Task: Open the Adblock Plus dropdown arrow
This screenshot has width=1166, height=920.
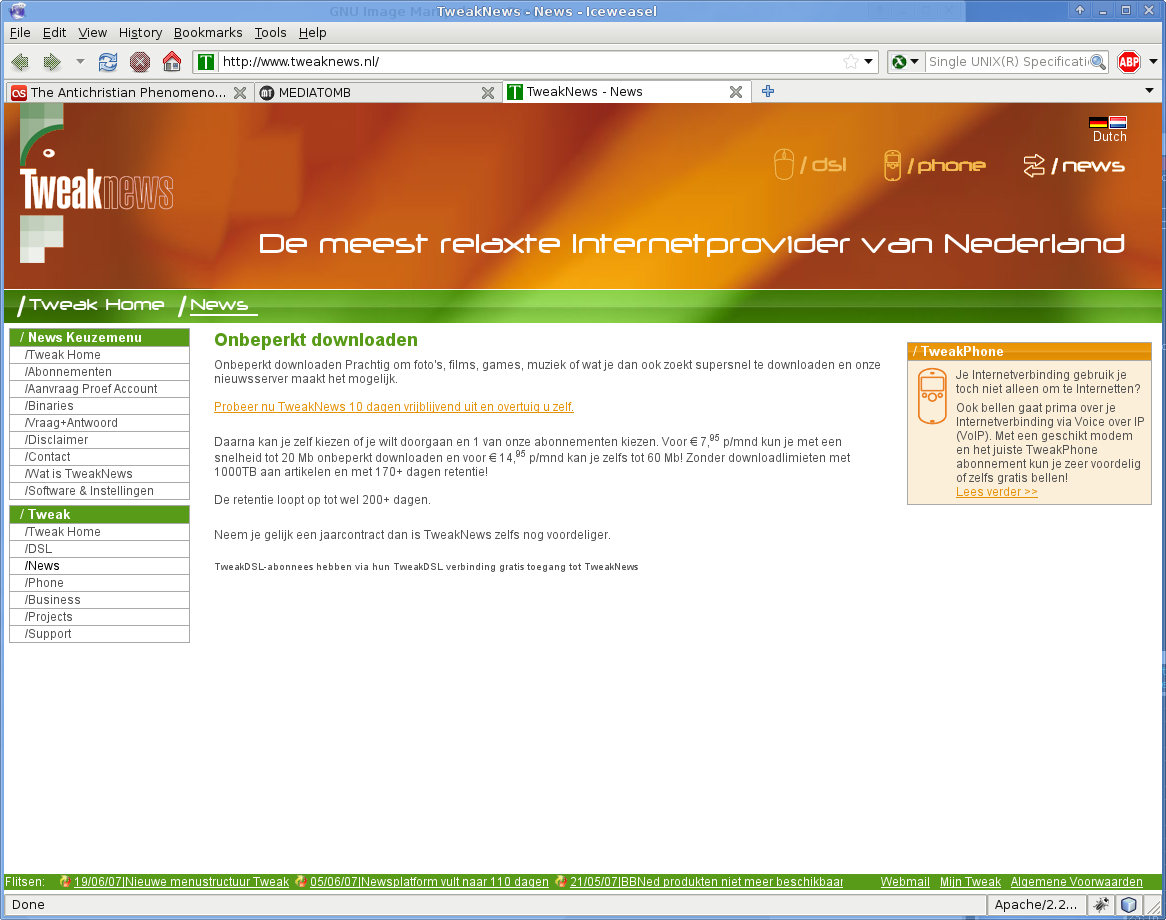Action: (x=1153, y=62)
